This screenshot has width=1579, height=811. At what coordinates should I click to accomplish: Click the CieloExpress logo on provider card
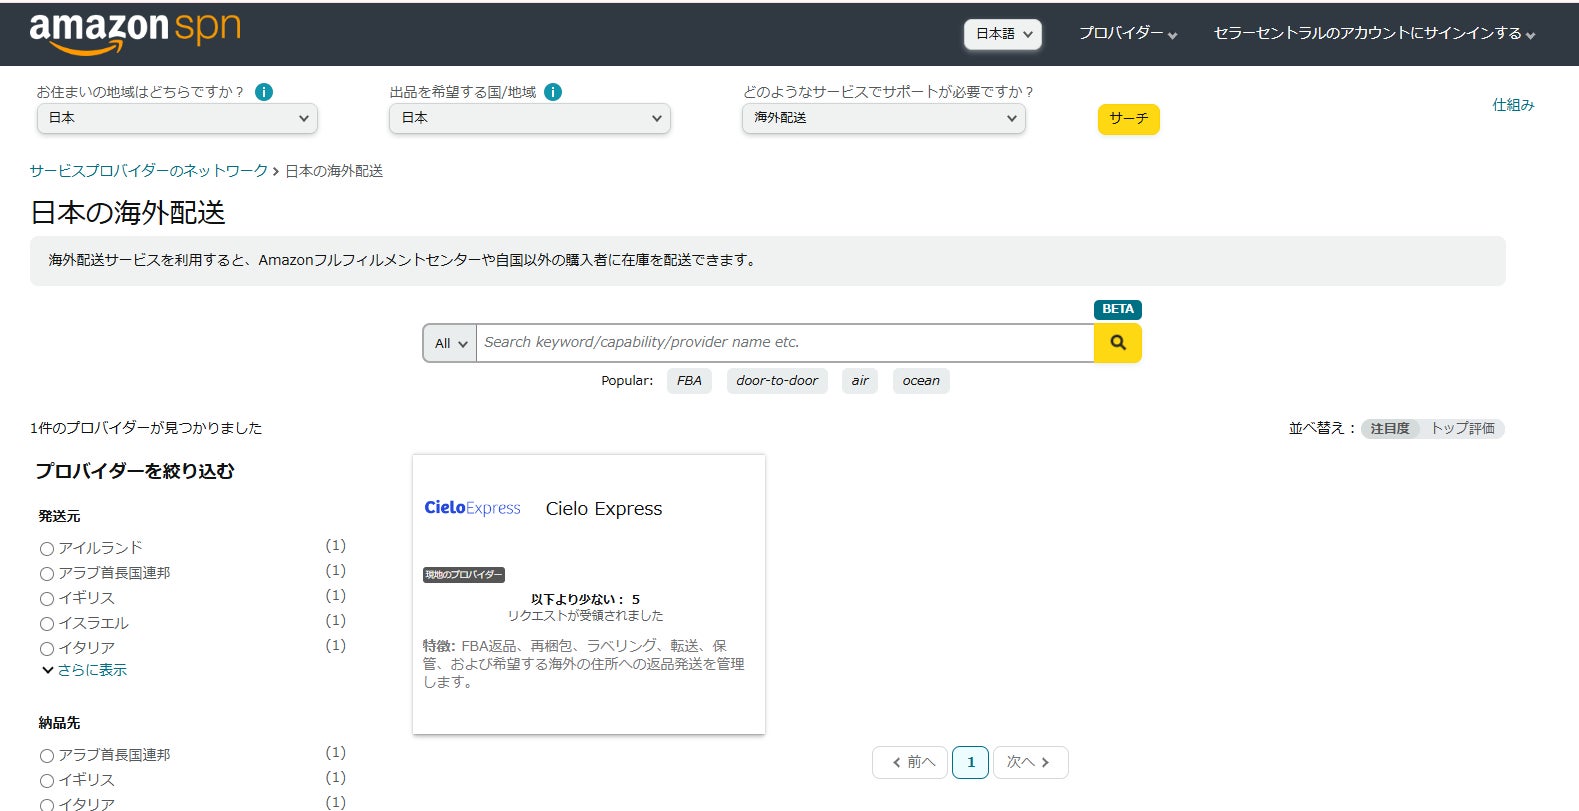coord(472,508)
